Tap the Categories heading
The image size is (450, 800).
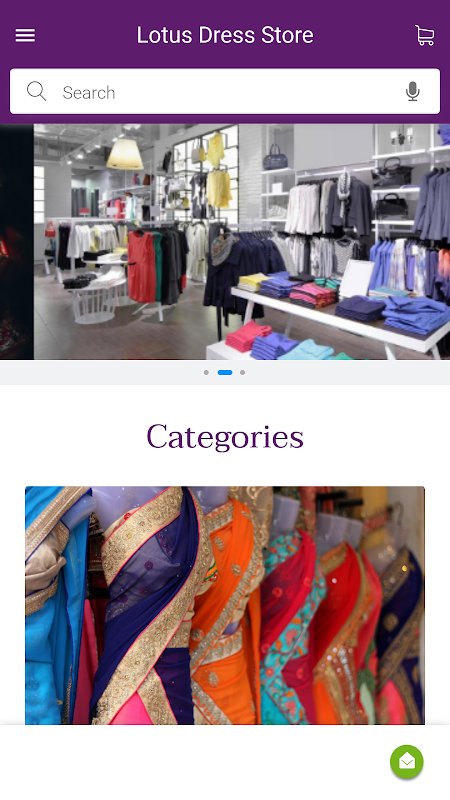point(225,437)
